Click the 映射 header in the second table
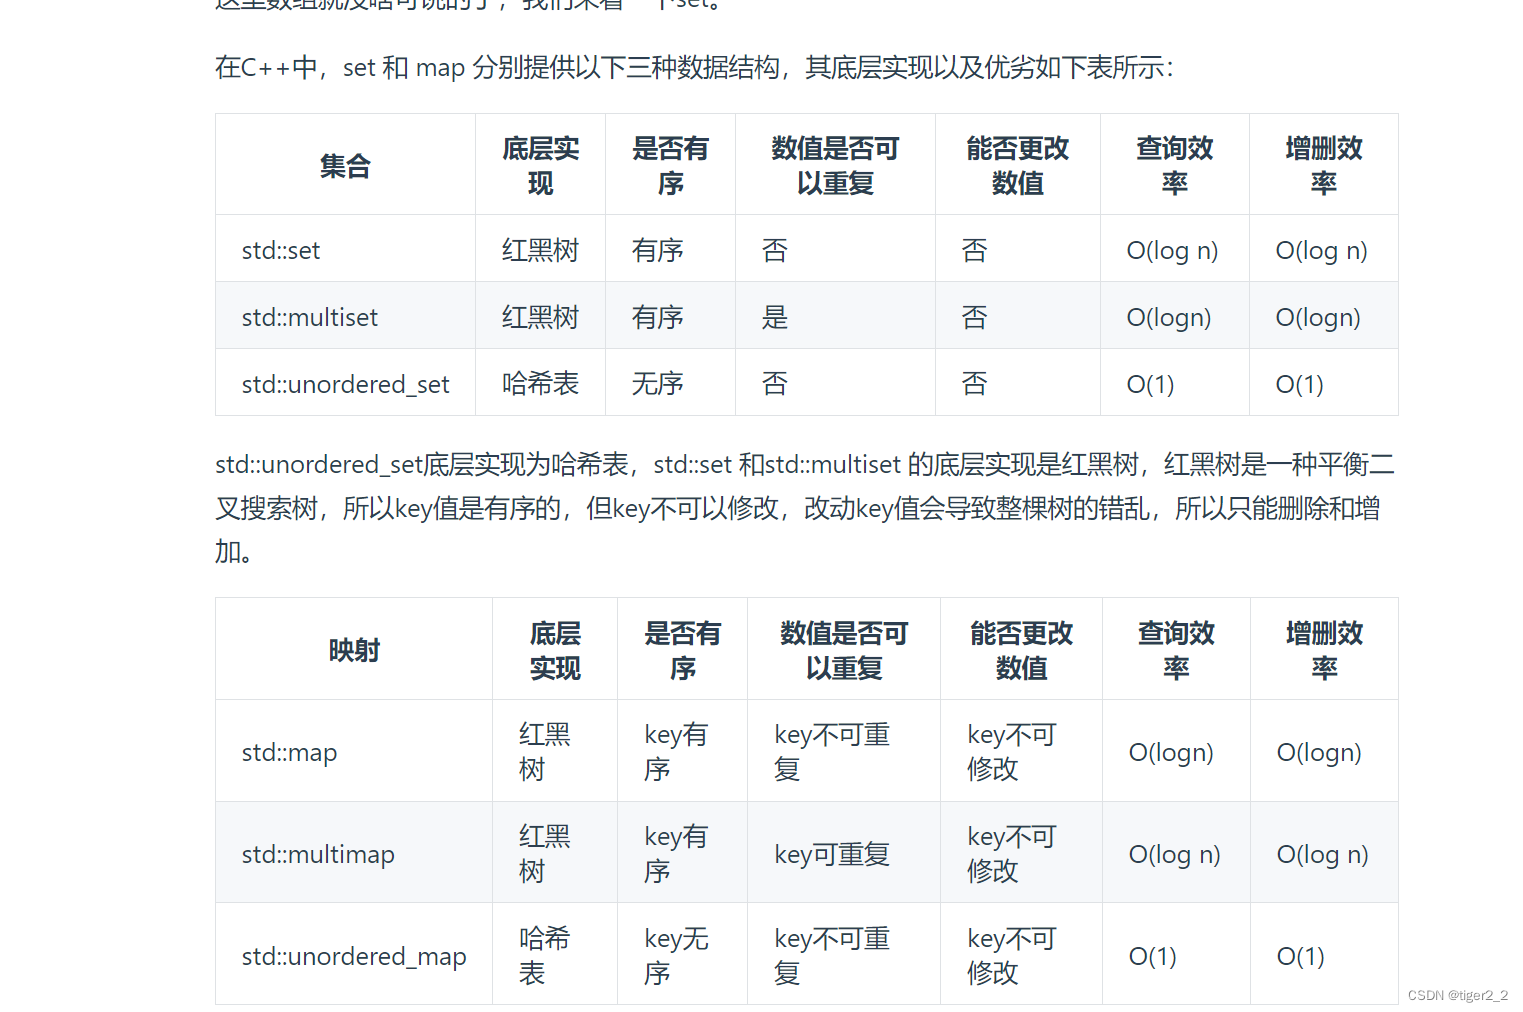Viewport: 1523px width, 1012px height. click(352, 648)
